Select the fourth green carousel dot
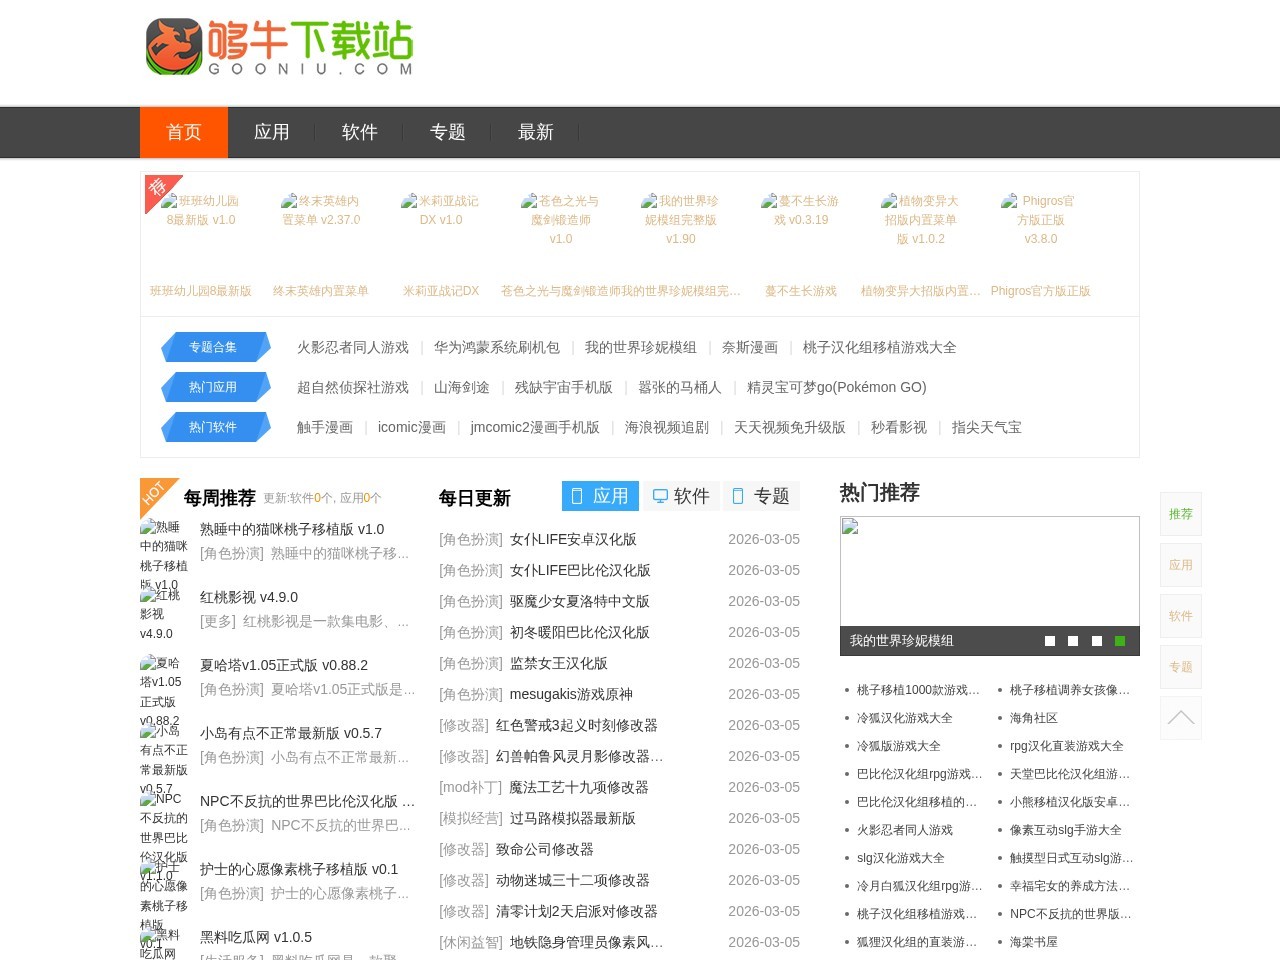The image size is (1280, 960). click(x=1120, y=641)
